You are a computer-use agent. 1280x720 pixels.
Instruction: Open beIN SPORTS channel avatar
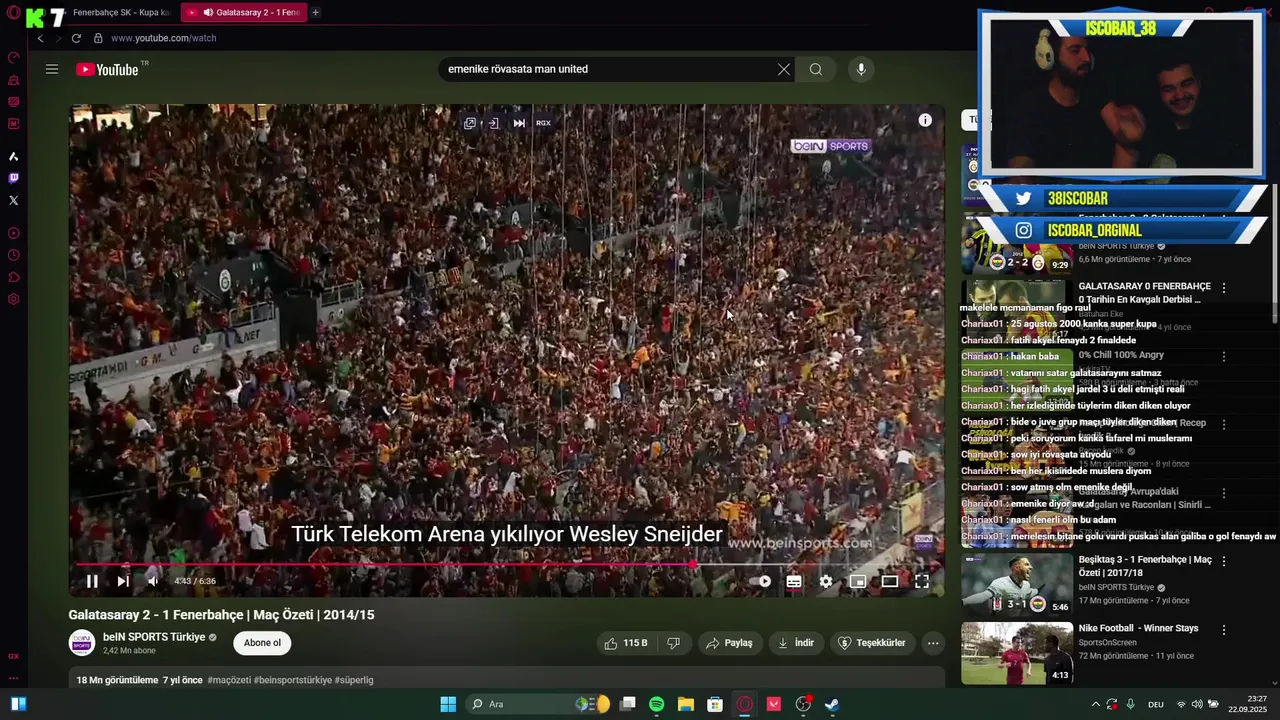(x=82, y=643)
